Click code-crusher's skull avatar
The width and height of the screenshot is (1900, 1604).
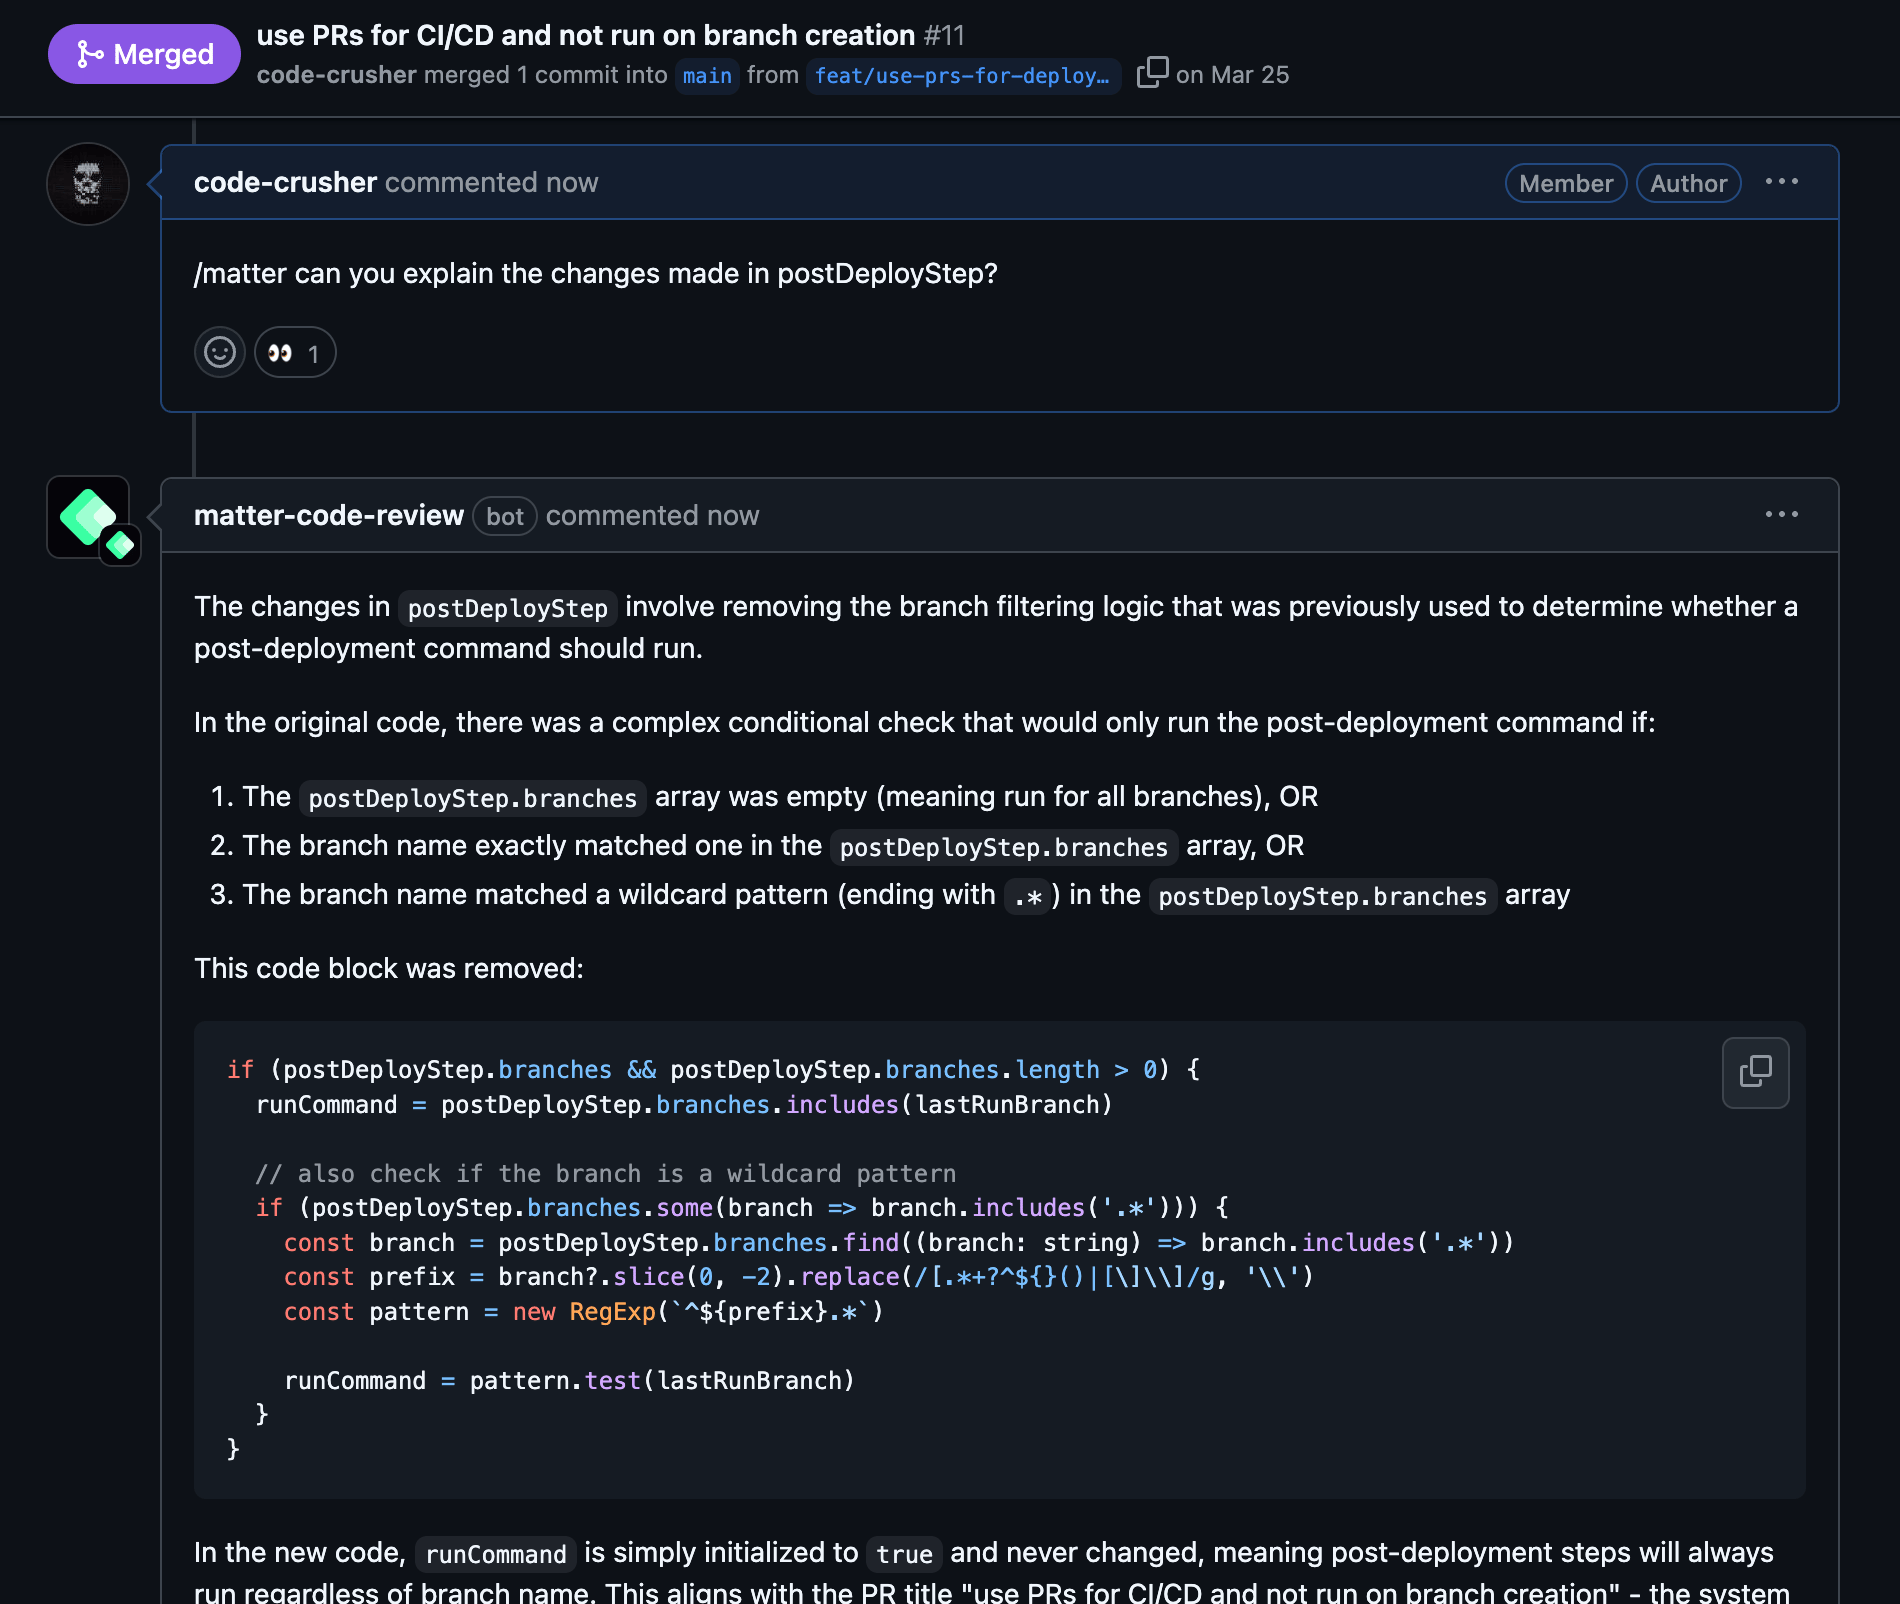(88, 184)
